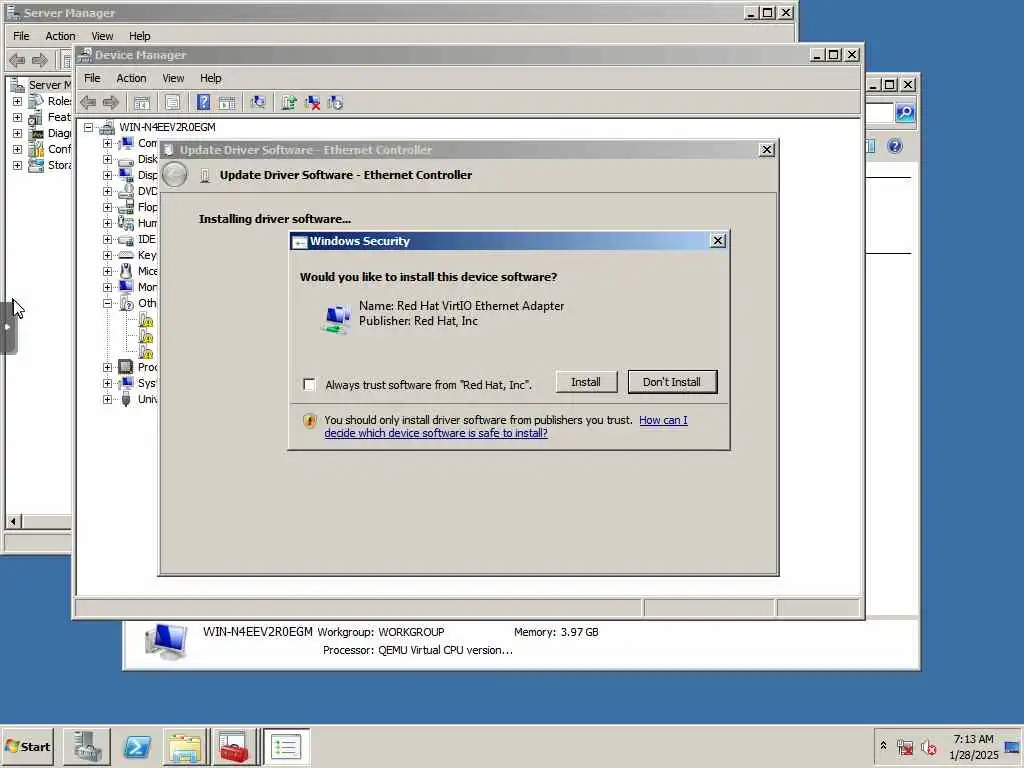Toggle Action pane icon in Device Manager toolbar
The width and height of the screenshot is (1024, 768).
(227, 103)
